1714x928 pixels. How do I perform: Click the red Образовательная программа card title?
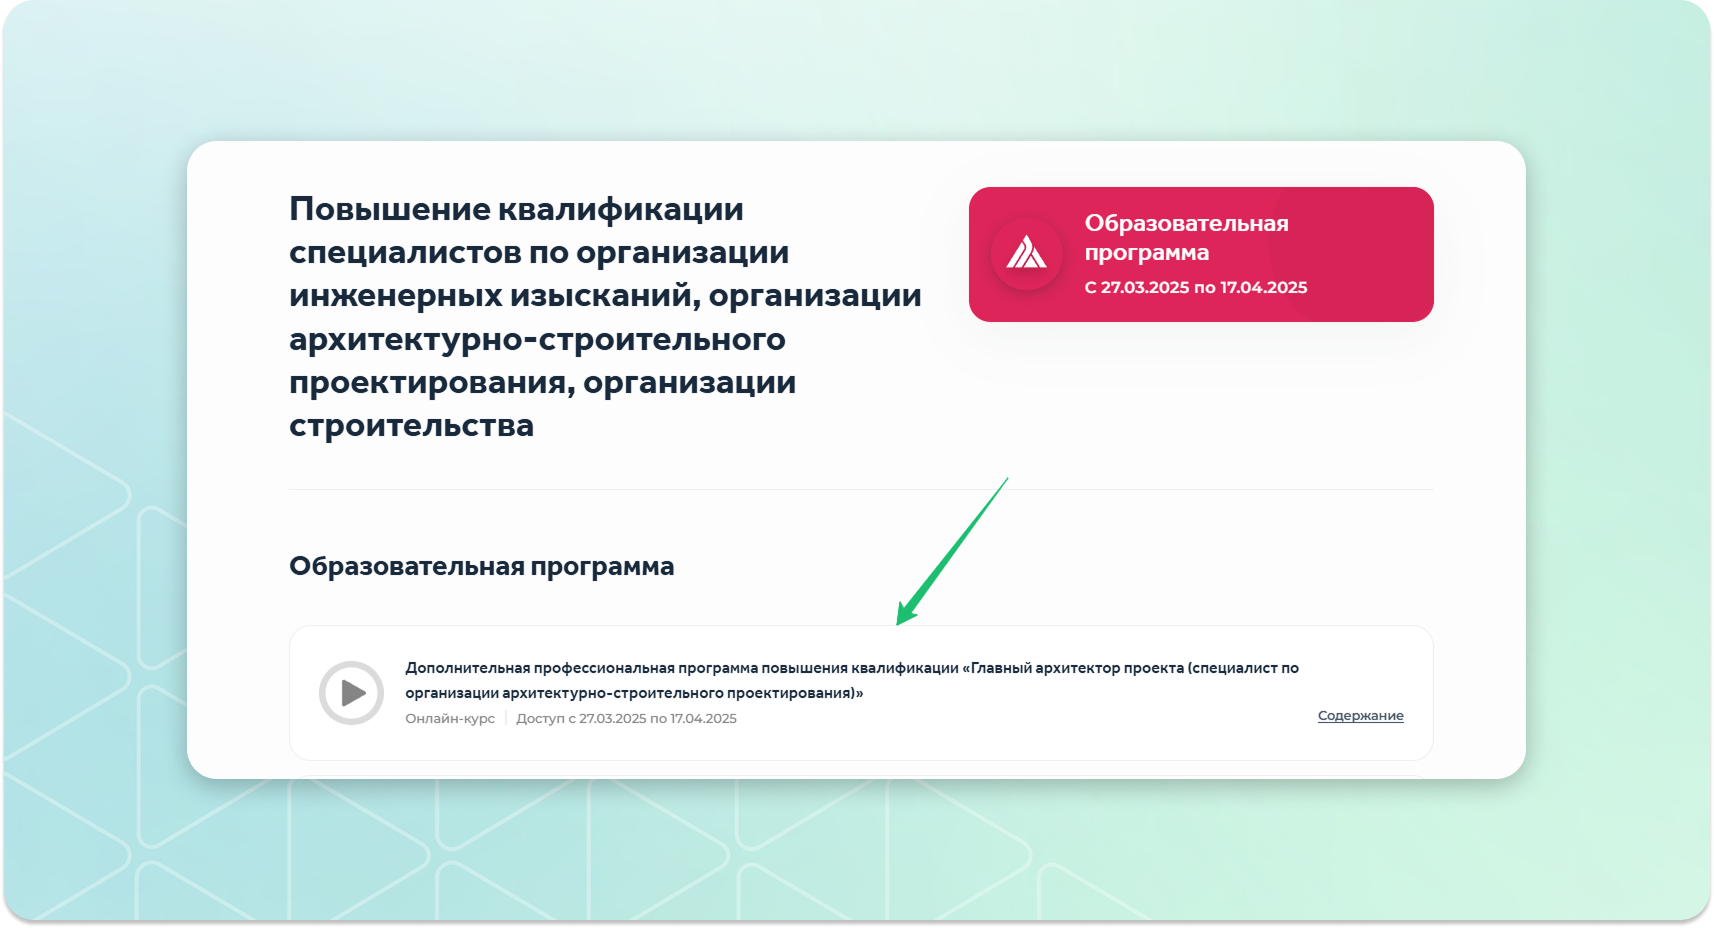(x=1186, y=238)
